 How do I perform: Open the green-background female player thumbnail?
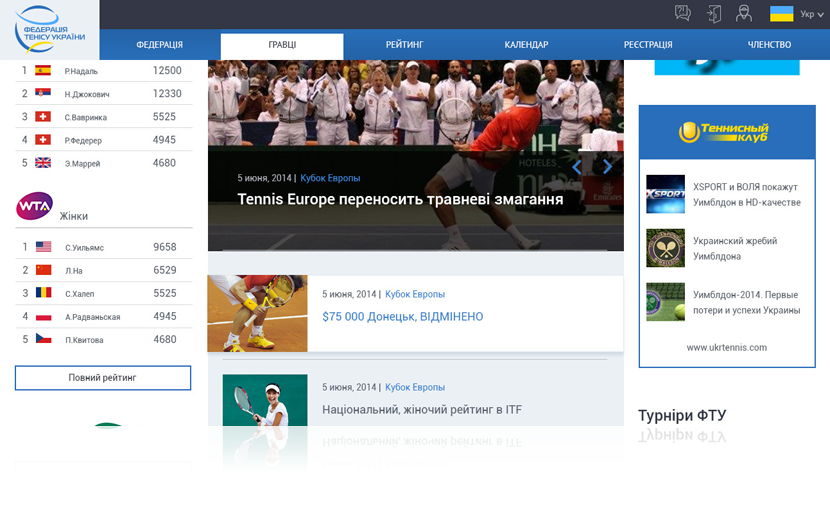[265, 400]
